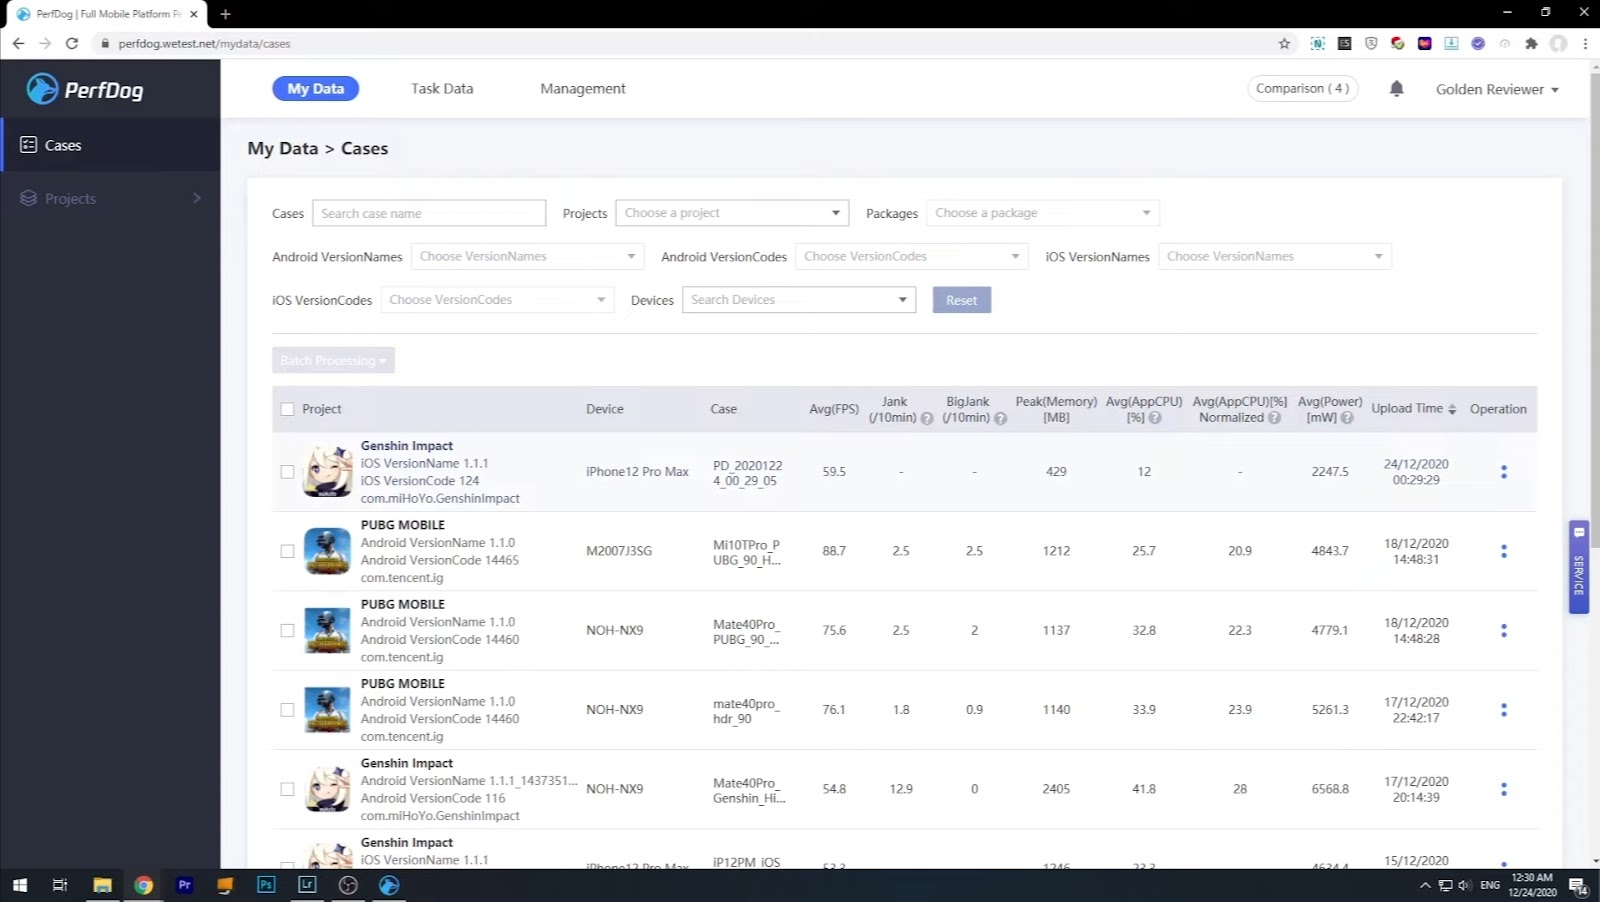The height and width of the screenshot is (902, 1600).
Task: Switch to Management tab
Action: coord(583,89)
